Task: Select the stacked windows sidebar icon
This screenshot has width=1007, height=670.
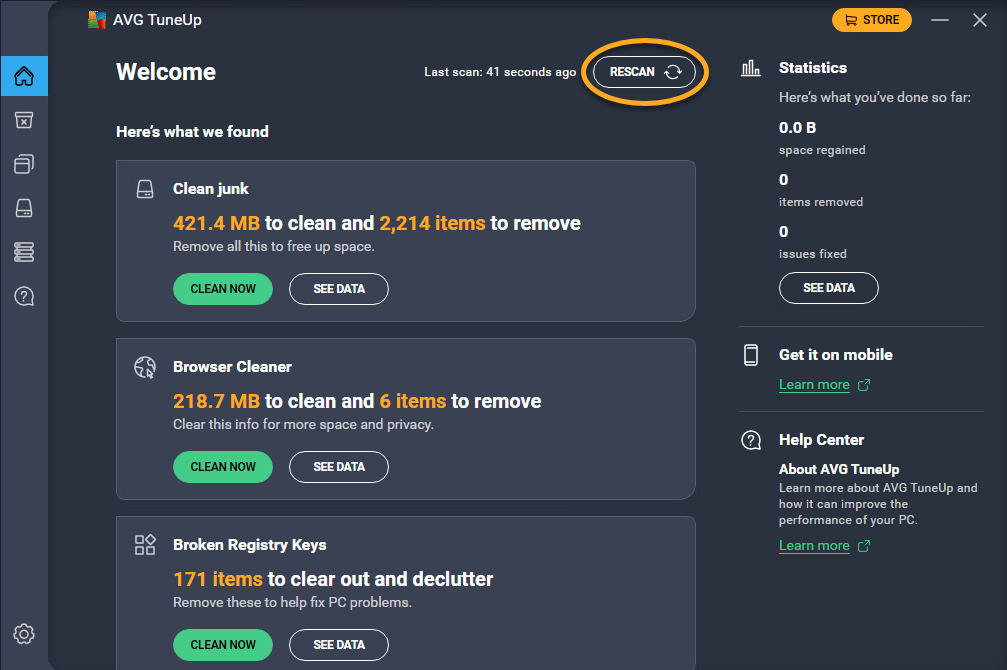Action: pos(24,164)
